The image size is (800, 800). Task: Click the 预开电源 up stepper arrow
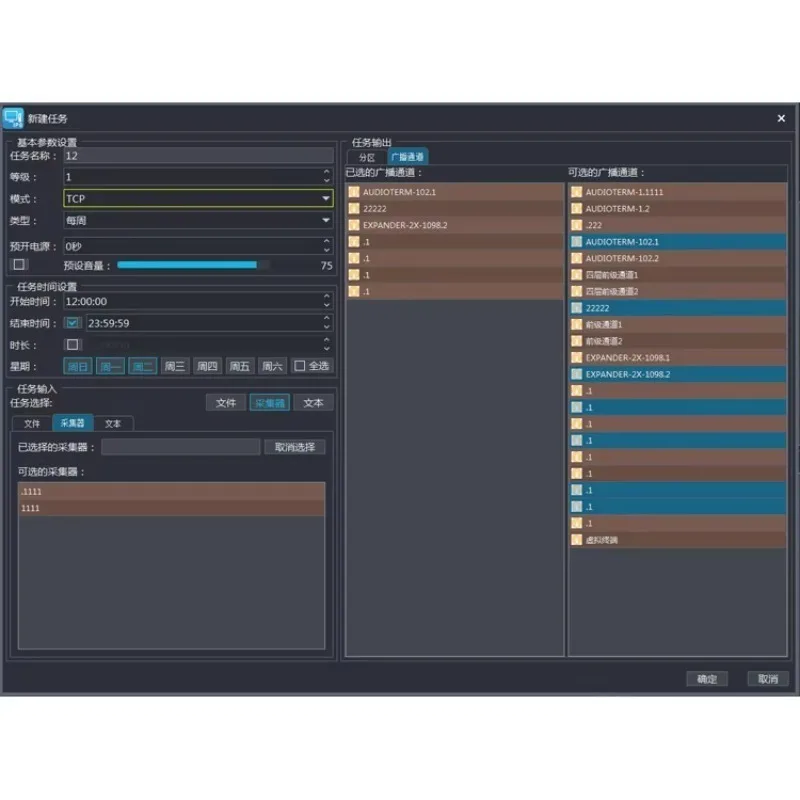tap(327, 240)
